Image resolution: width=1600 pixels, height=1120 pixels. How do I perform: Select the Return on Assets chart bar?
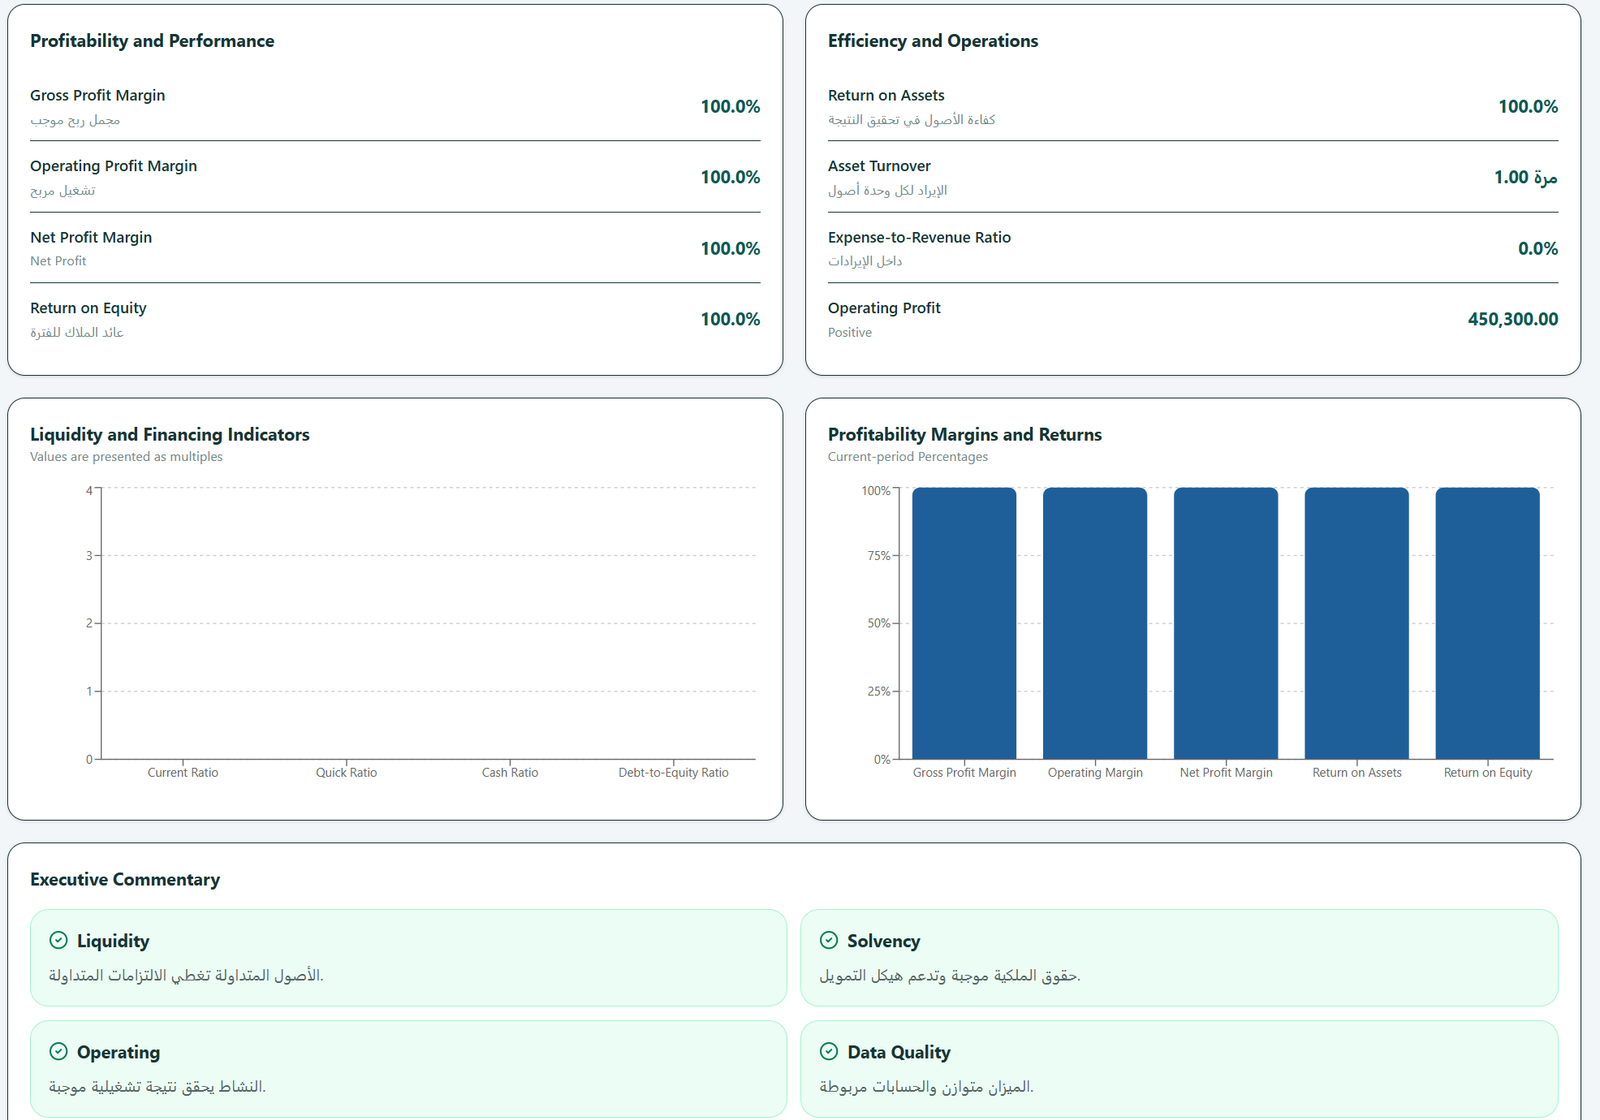pyautogui.click(x=1357, y=623)
